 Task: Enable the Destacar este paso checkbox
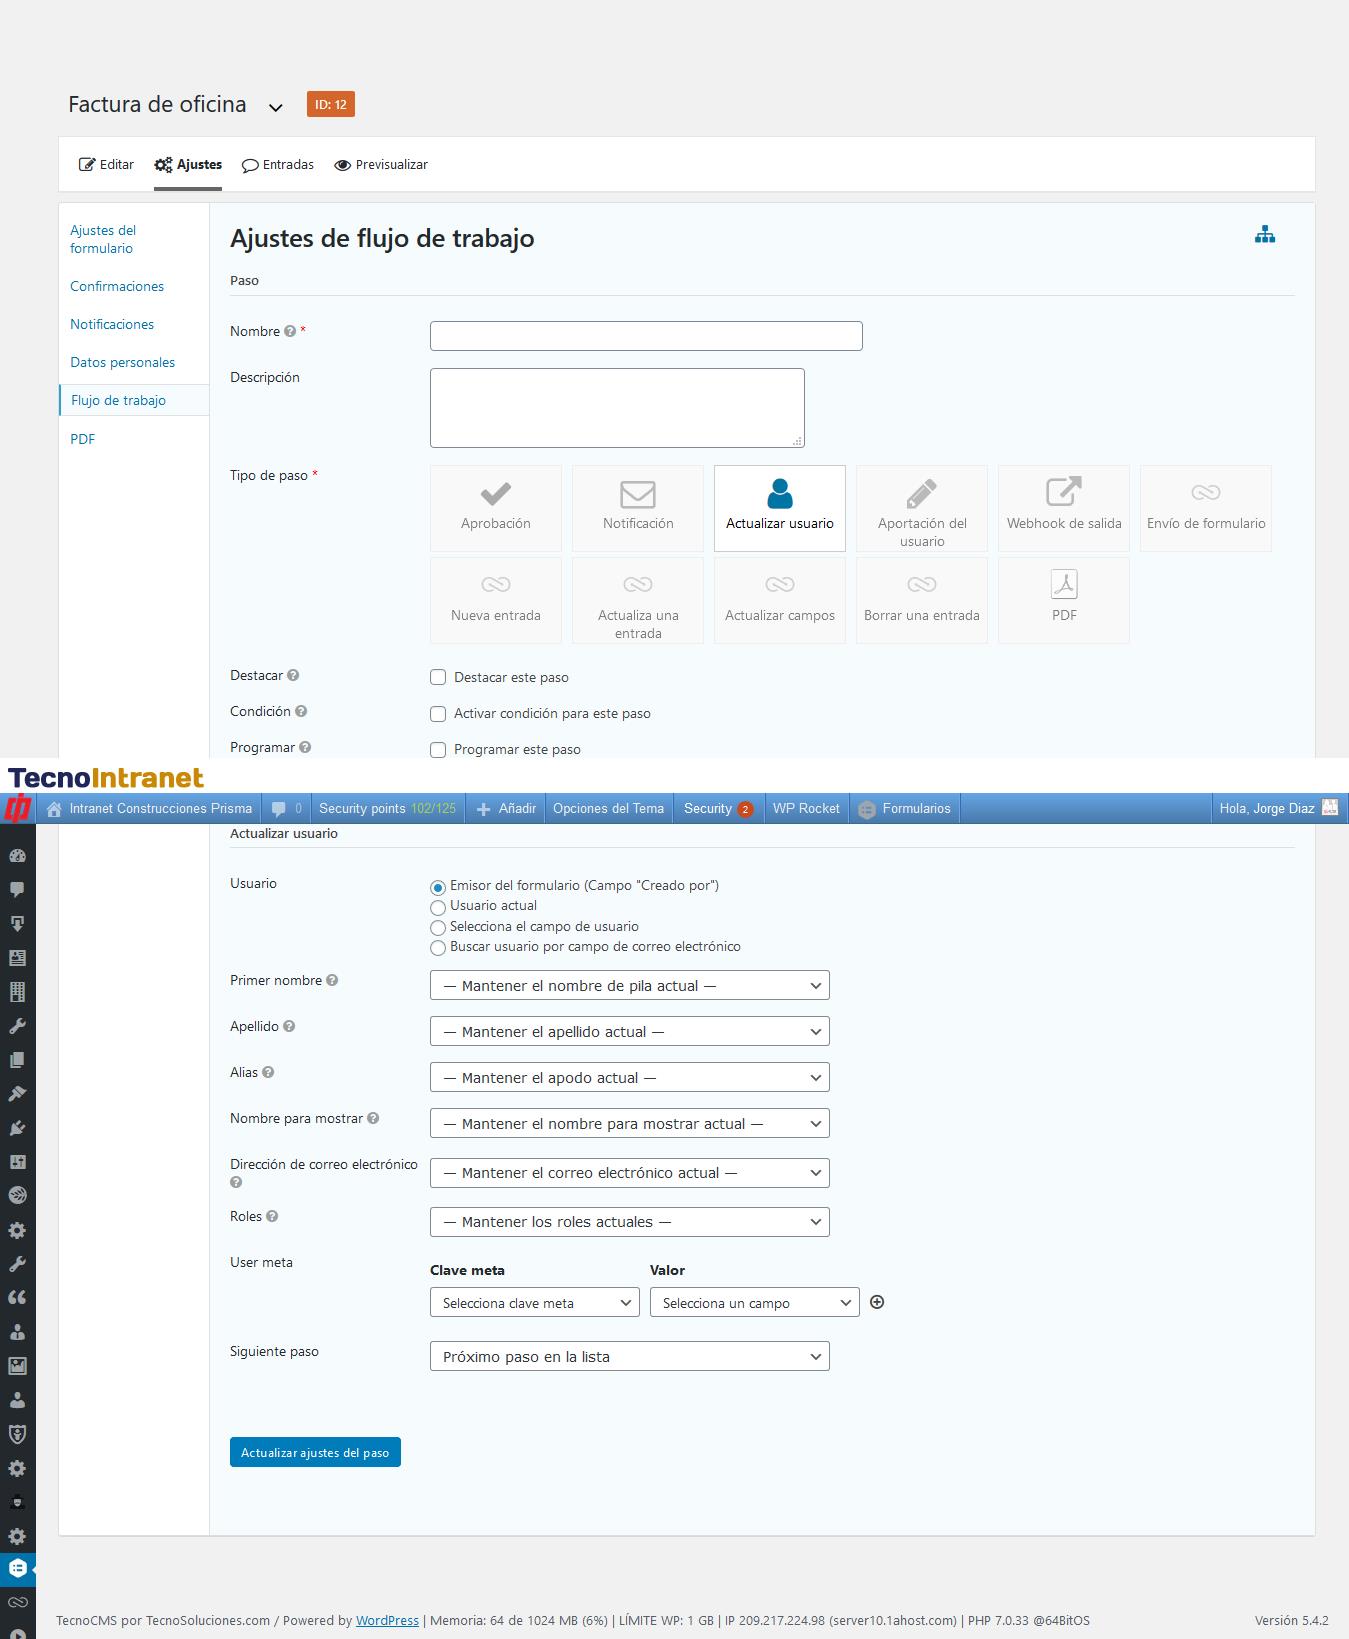(438, 677)
